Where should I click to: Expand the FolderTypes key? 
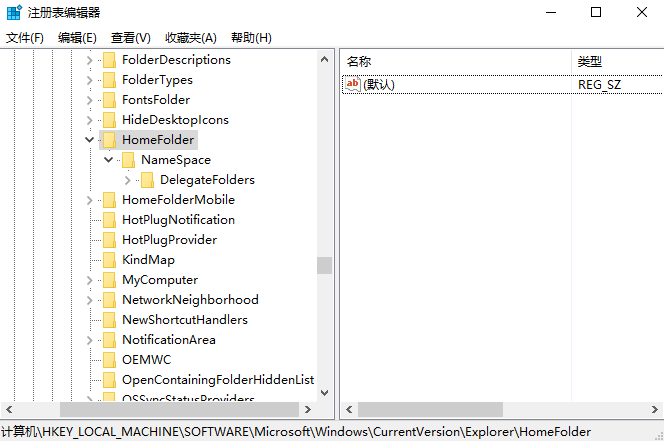(89, 80)
